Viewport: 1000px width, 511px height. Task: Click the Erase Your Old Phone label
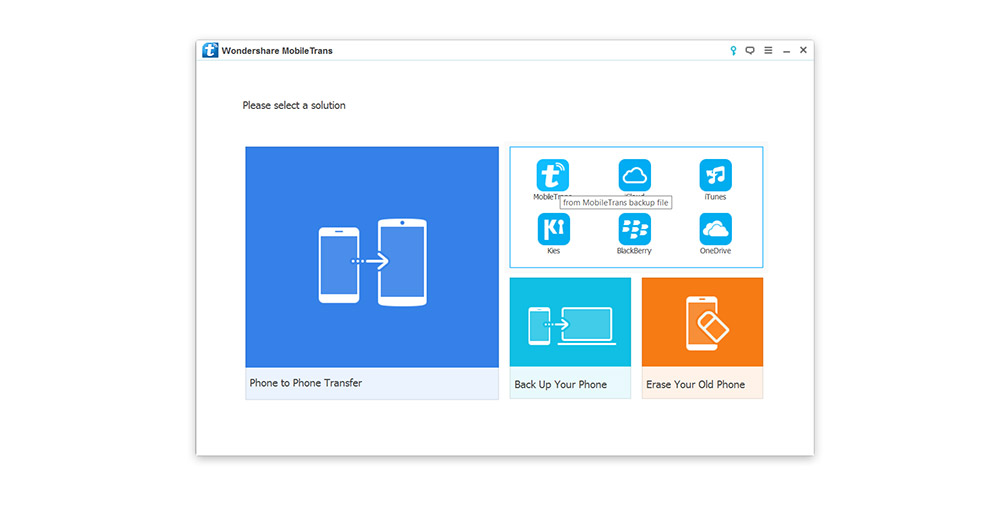pos(695,384)
